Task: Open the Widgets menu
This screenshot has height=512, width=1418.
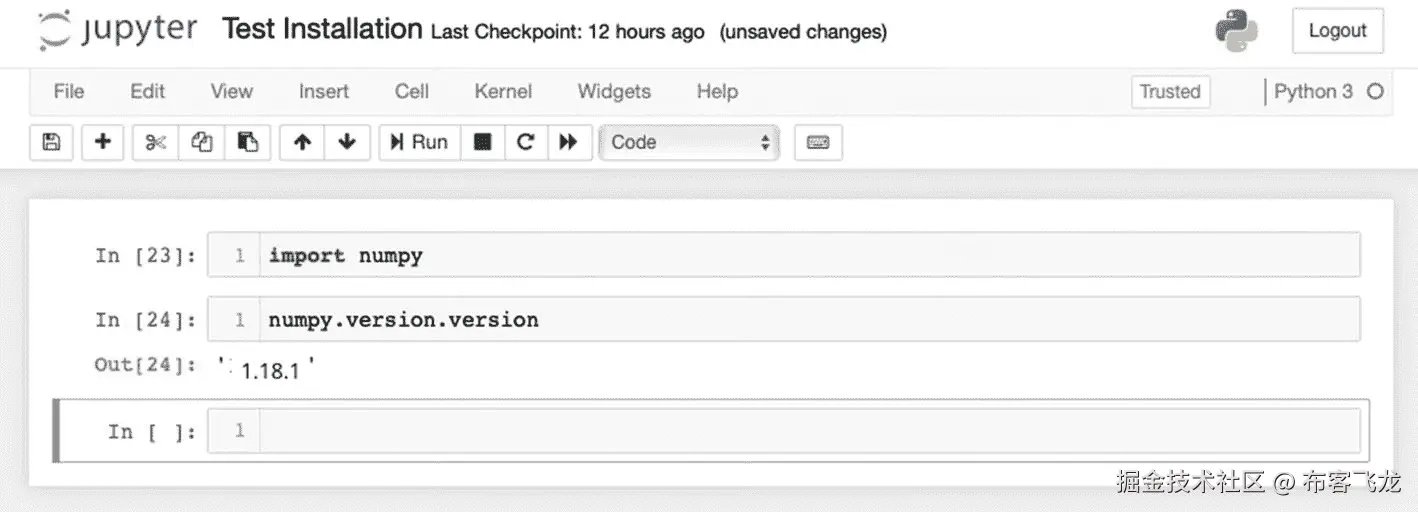Action: click(614, 91)
